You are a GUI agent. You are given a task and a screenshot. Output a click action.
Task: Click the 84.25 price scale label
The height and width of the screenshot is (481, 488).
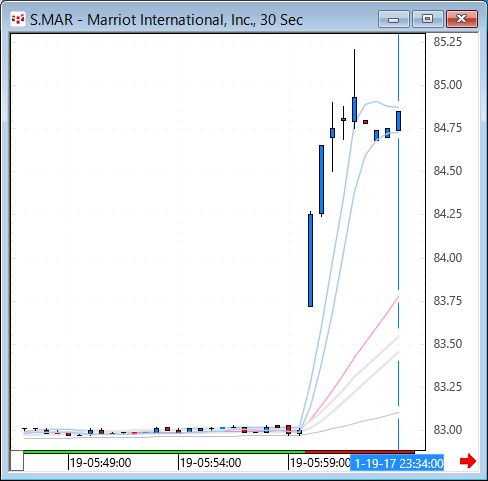[x=448, y=214]
